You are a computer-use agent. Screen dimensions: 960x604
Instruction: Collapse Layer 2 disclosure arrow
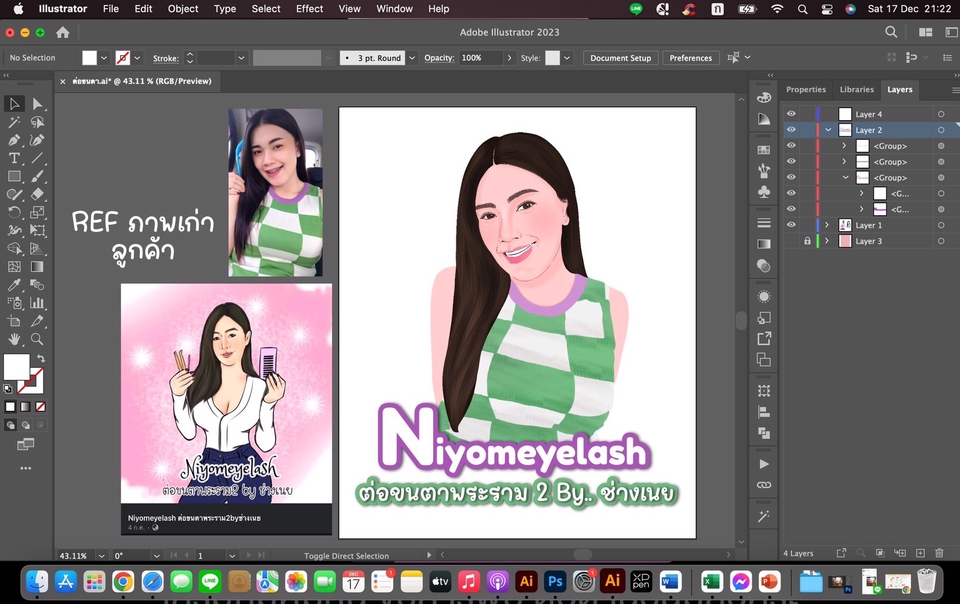[828, 130]
